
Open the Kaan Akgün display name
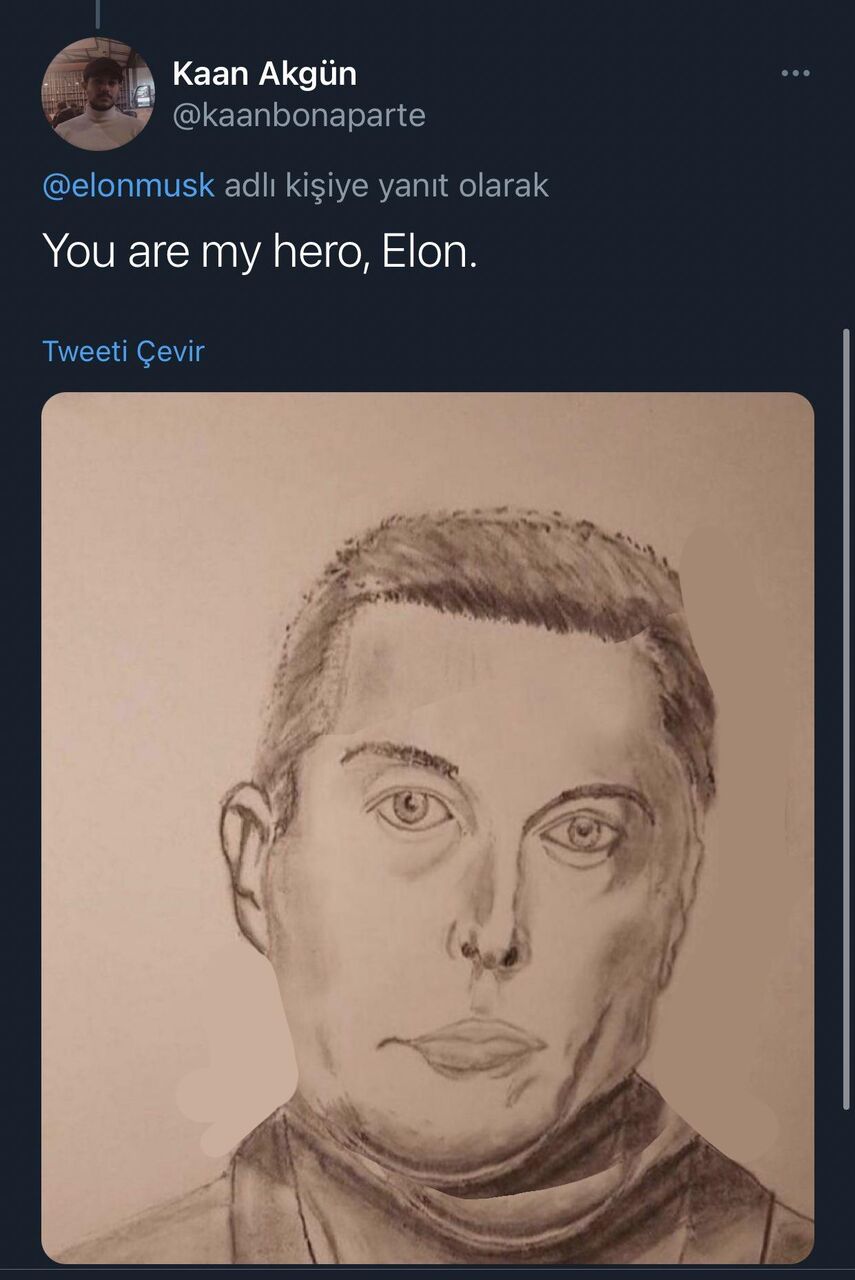click(x=264, y=73)
